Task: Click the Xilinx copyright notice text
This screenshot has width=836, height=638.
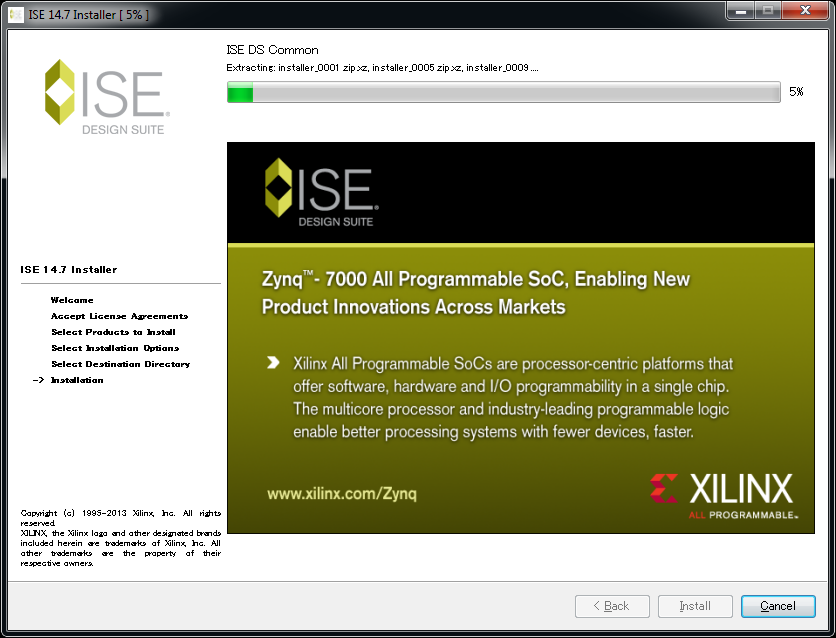Action: click(x=120, y=538)
